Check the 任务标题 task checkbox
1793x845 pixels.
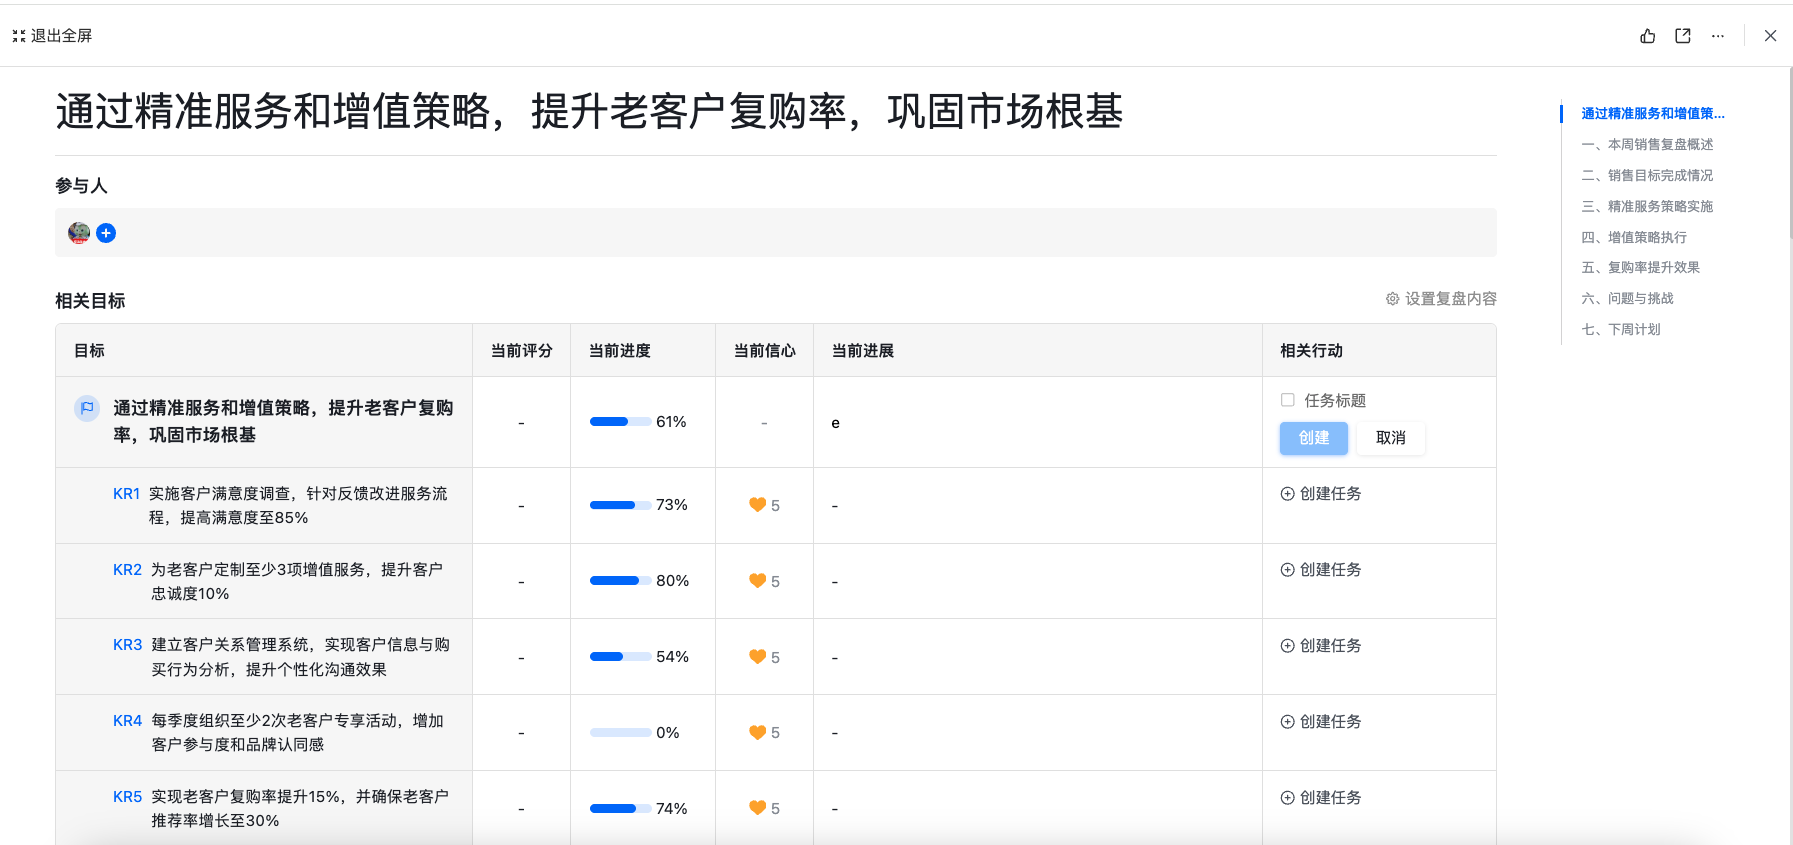click(1288, 400)
